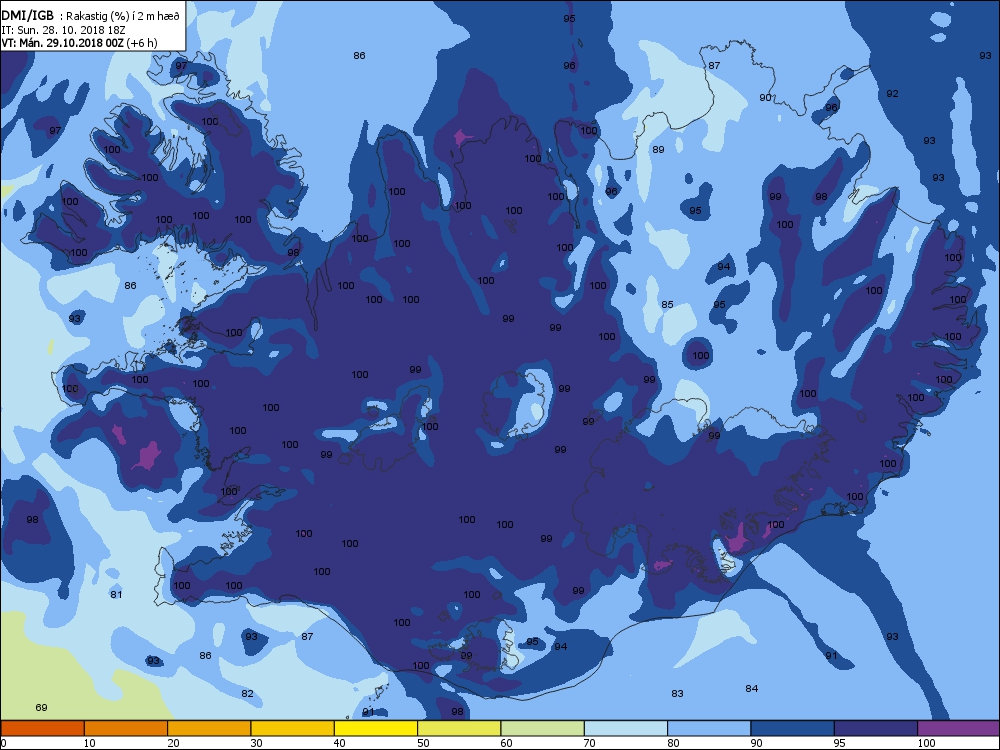Viewport: 1000px width, 750px height.
Task: Click the 'VT: Mán. 29.10.2018 00Z (+6 h)' line
Action: [80, 43]
